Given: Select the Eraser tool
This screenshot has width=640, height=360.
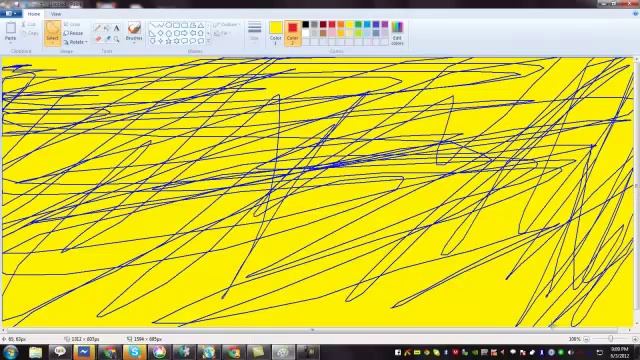Looking at the screenshot, I should (98, 39).
